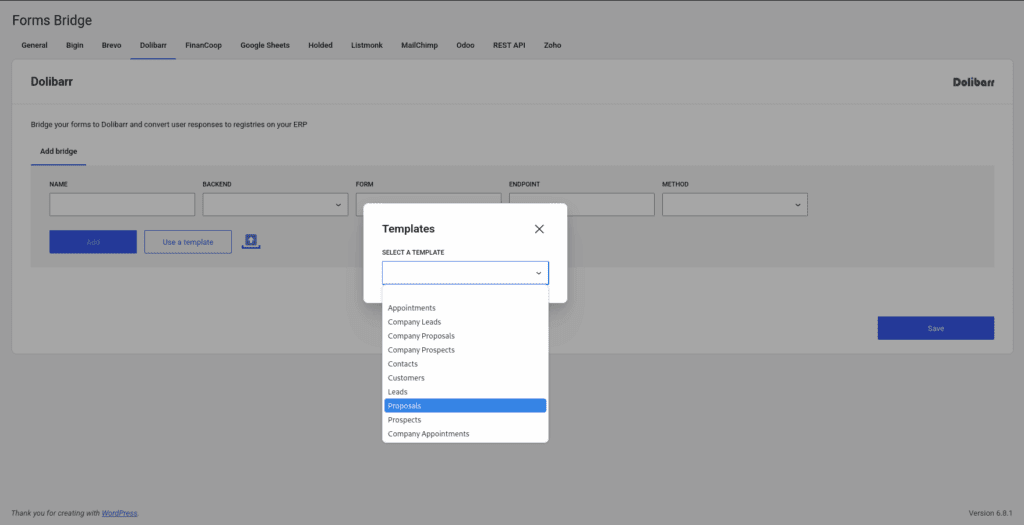Go to the FinanCoop tab

pos(203,45)
